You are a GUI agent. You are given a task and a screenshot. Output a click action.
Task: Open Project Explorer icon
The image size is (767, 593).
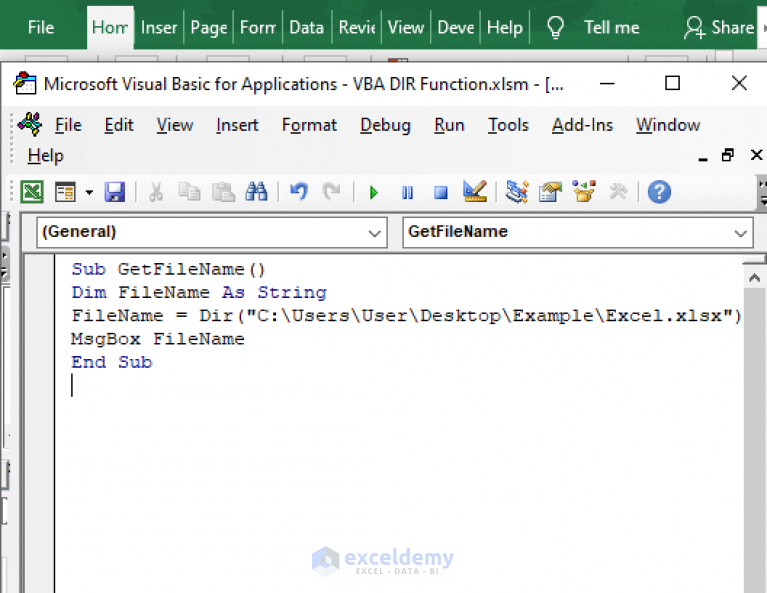[x=517, y=191]
